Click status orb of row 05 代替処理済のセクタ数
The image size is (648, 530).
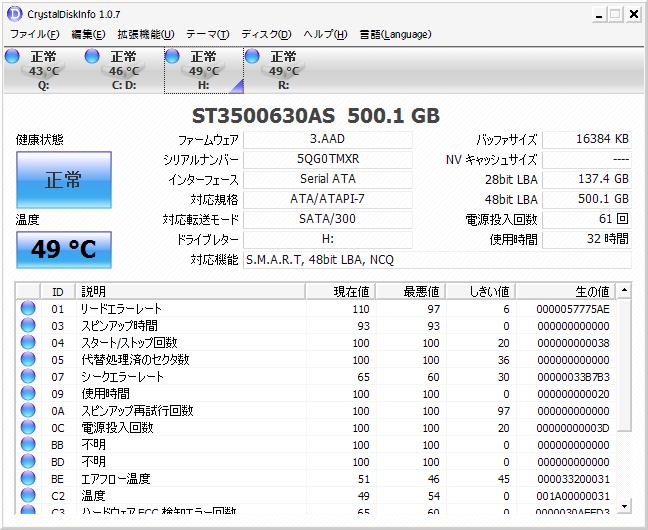28,359
